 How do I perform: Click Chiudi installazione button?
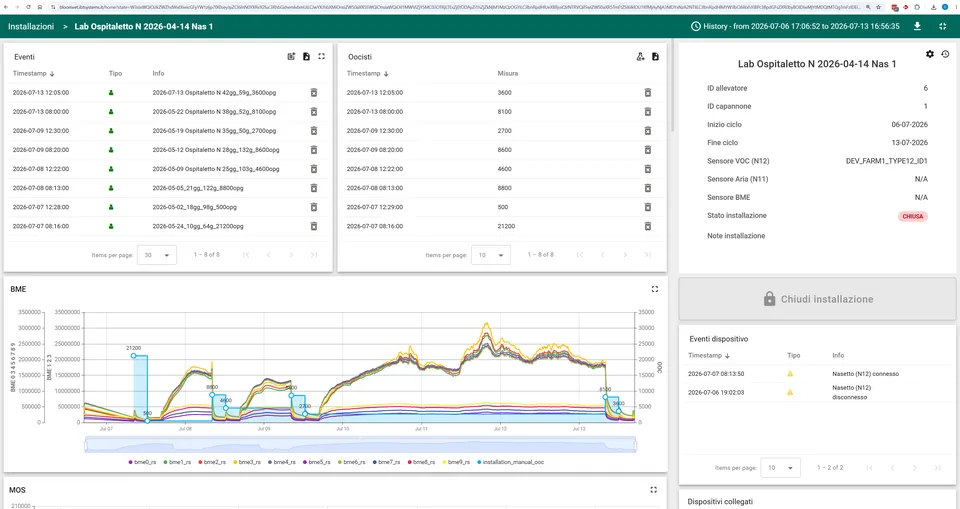pos(817,299)
